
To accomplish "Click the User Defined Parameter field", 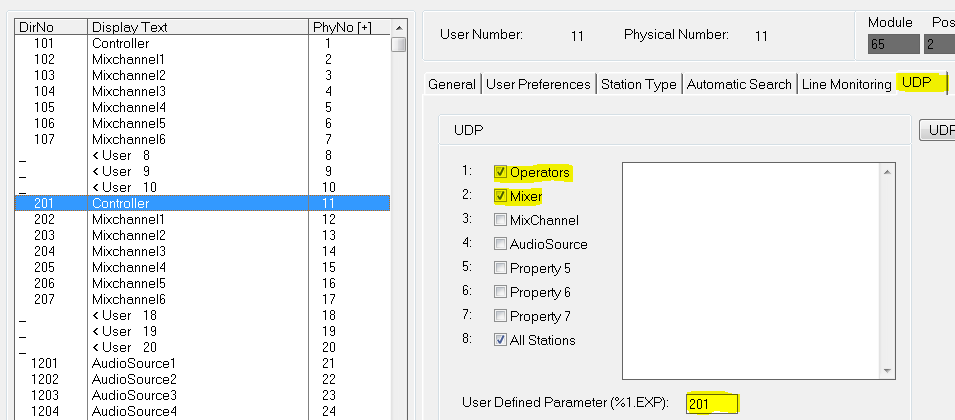I will tap(712, 403).
